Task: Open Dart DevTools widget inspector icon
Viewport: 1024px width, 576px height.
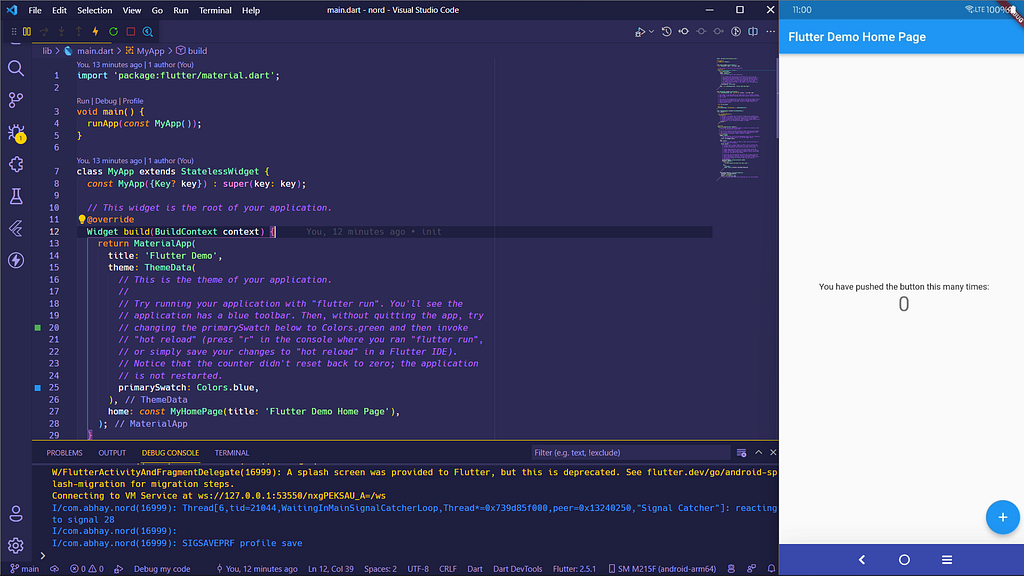Action: pos(148,31)
